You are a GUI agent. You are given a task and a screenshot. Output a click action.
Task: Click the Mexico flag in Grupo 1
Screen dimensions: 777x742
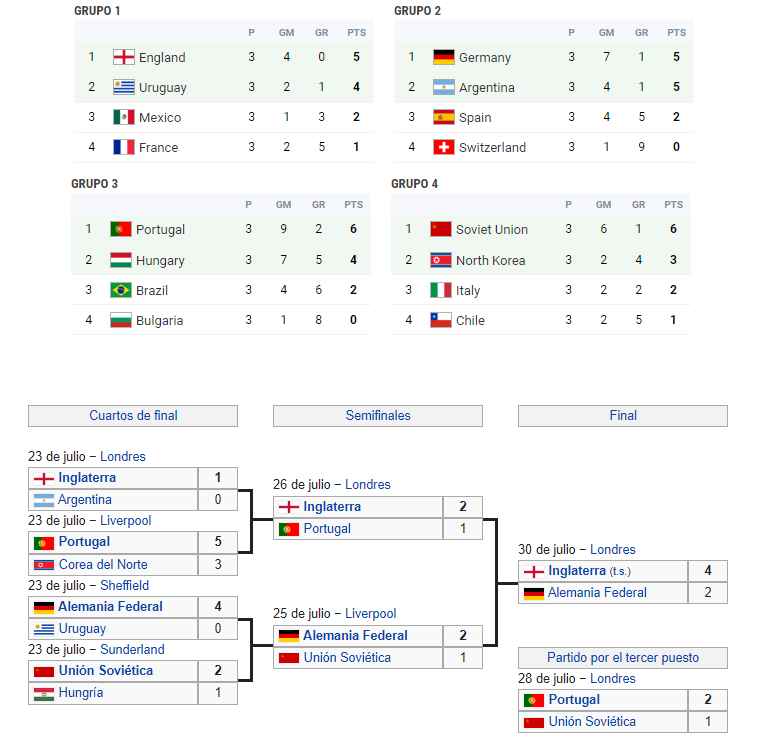[x=124, y=117]
